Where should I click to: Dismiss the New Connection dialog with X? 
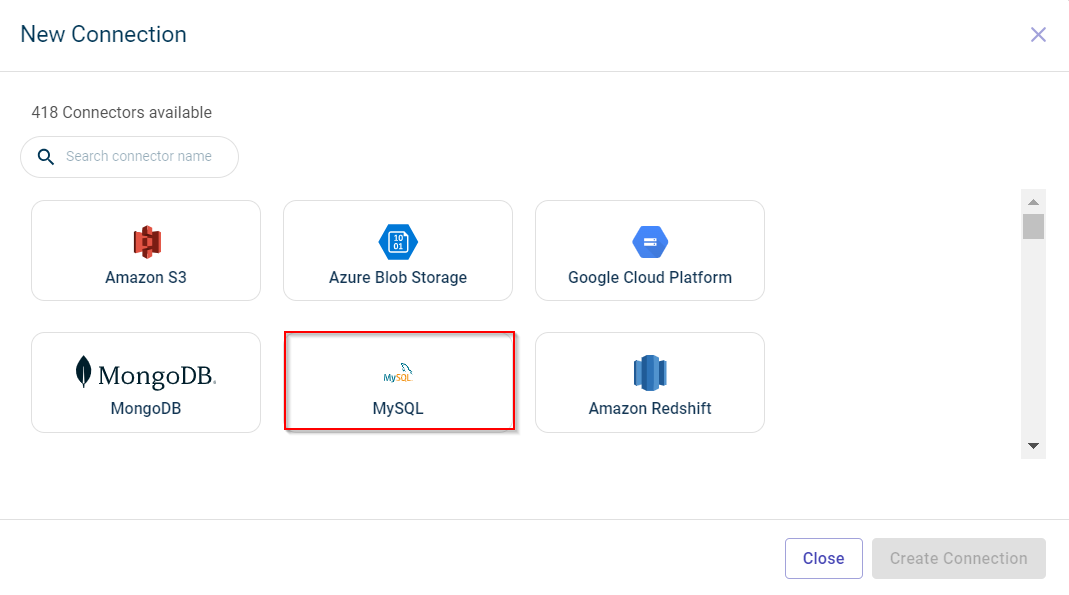coord(1038,35)
